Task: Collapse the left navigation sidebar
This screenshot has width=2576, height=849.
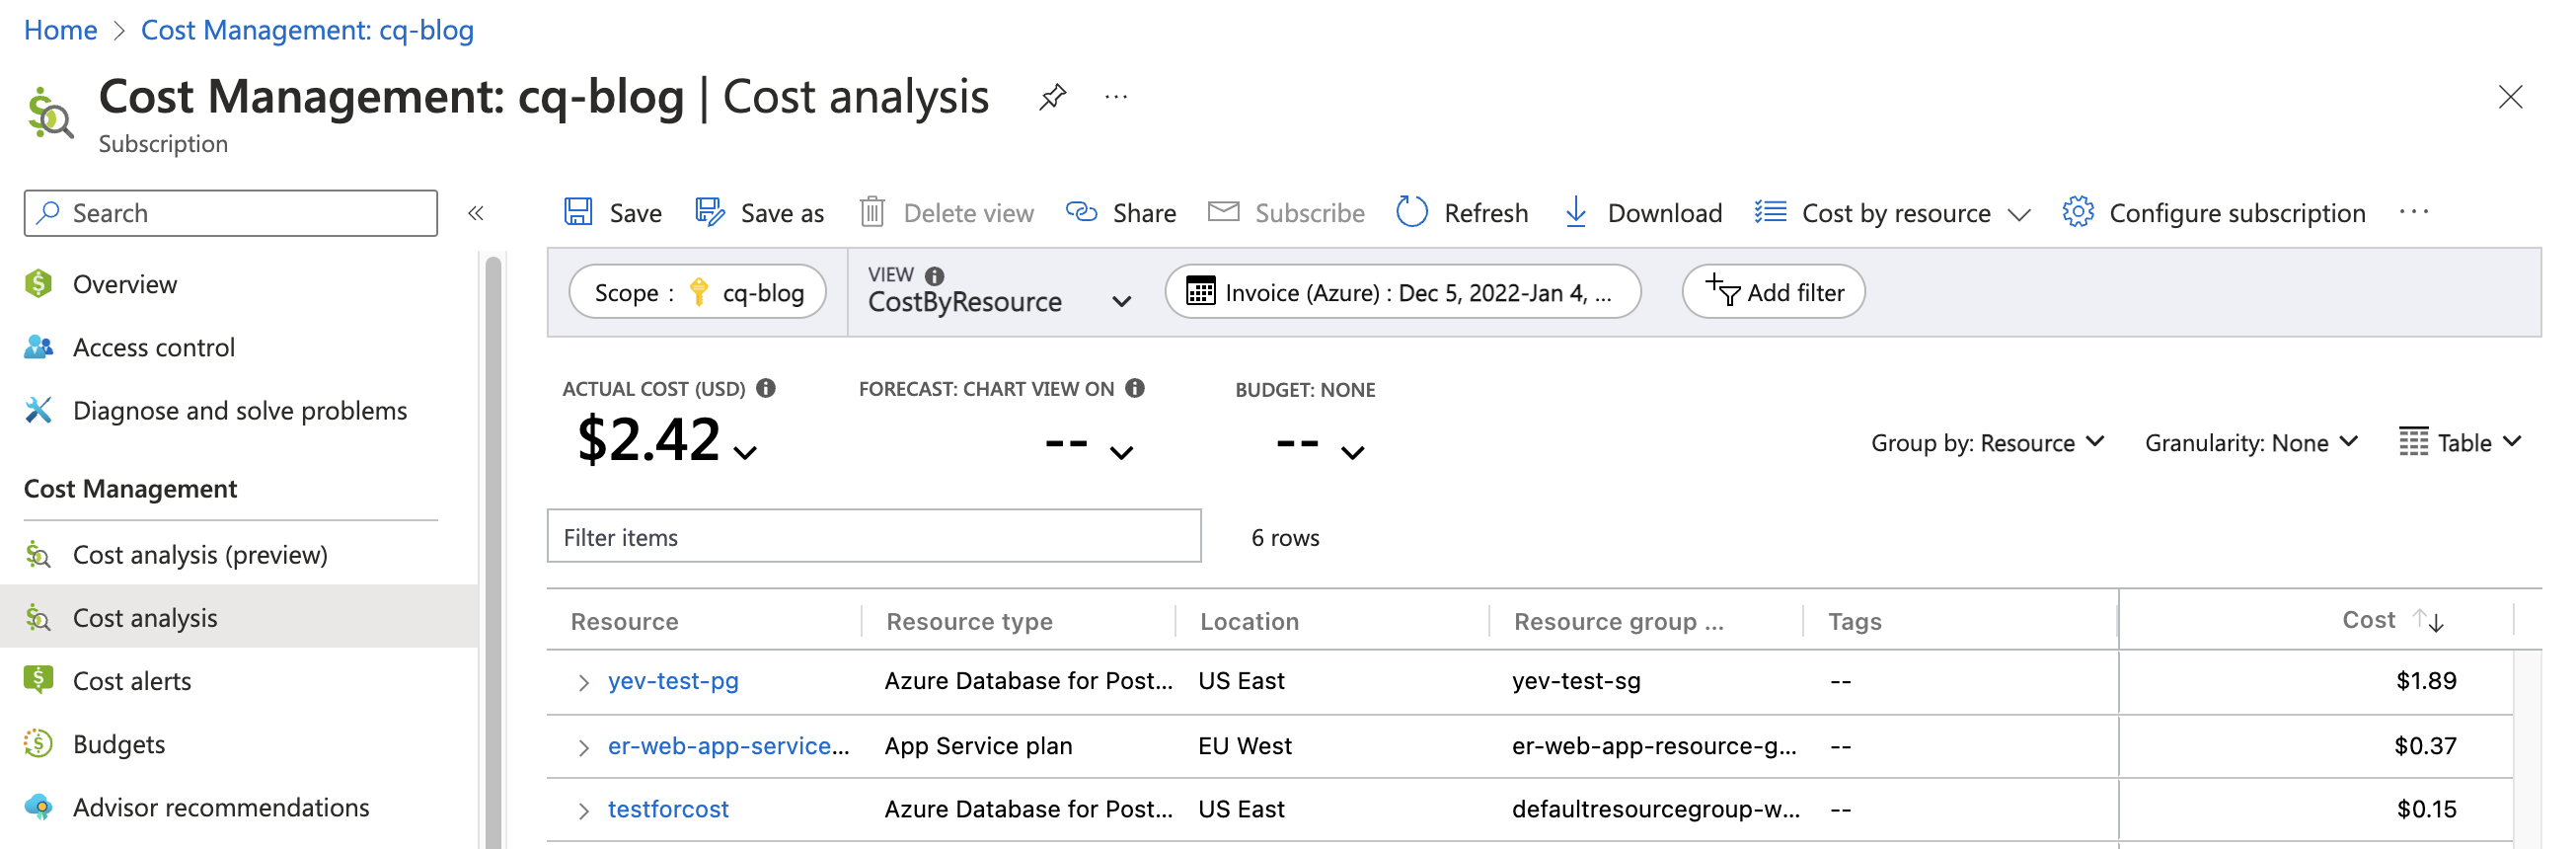Action: point(476,213)
